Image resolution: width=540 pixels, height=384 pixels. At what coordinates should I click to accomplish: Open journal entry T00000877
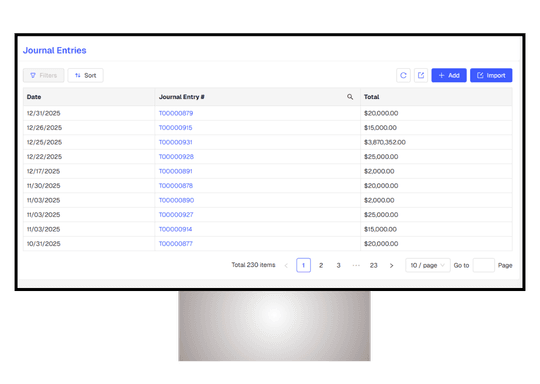176,243
